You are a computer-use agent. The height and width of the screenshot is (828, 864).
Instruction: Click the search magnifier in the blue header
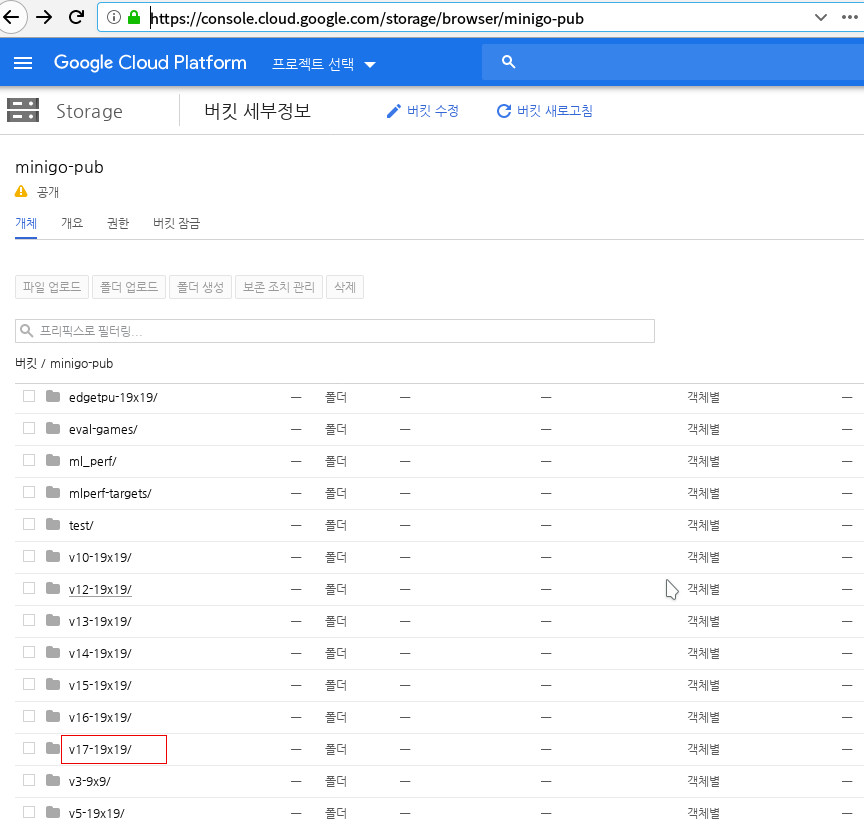(509, 62)
